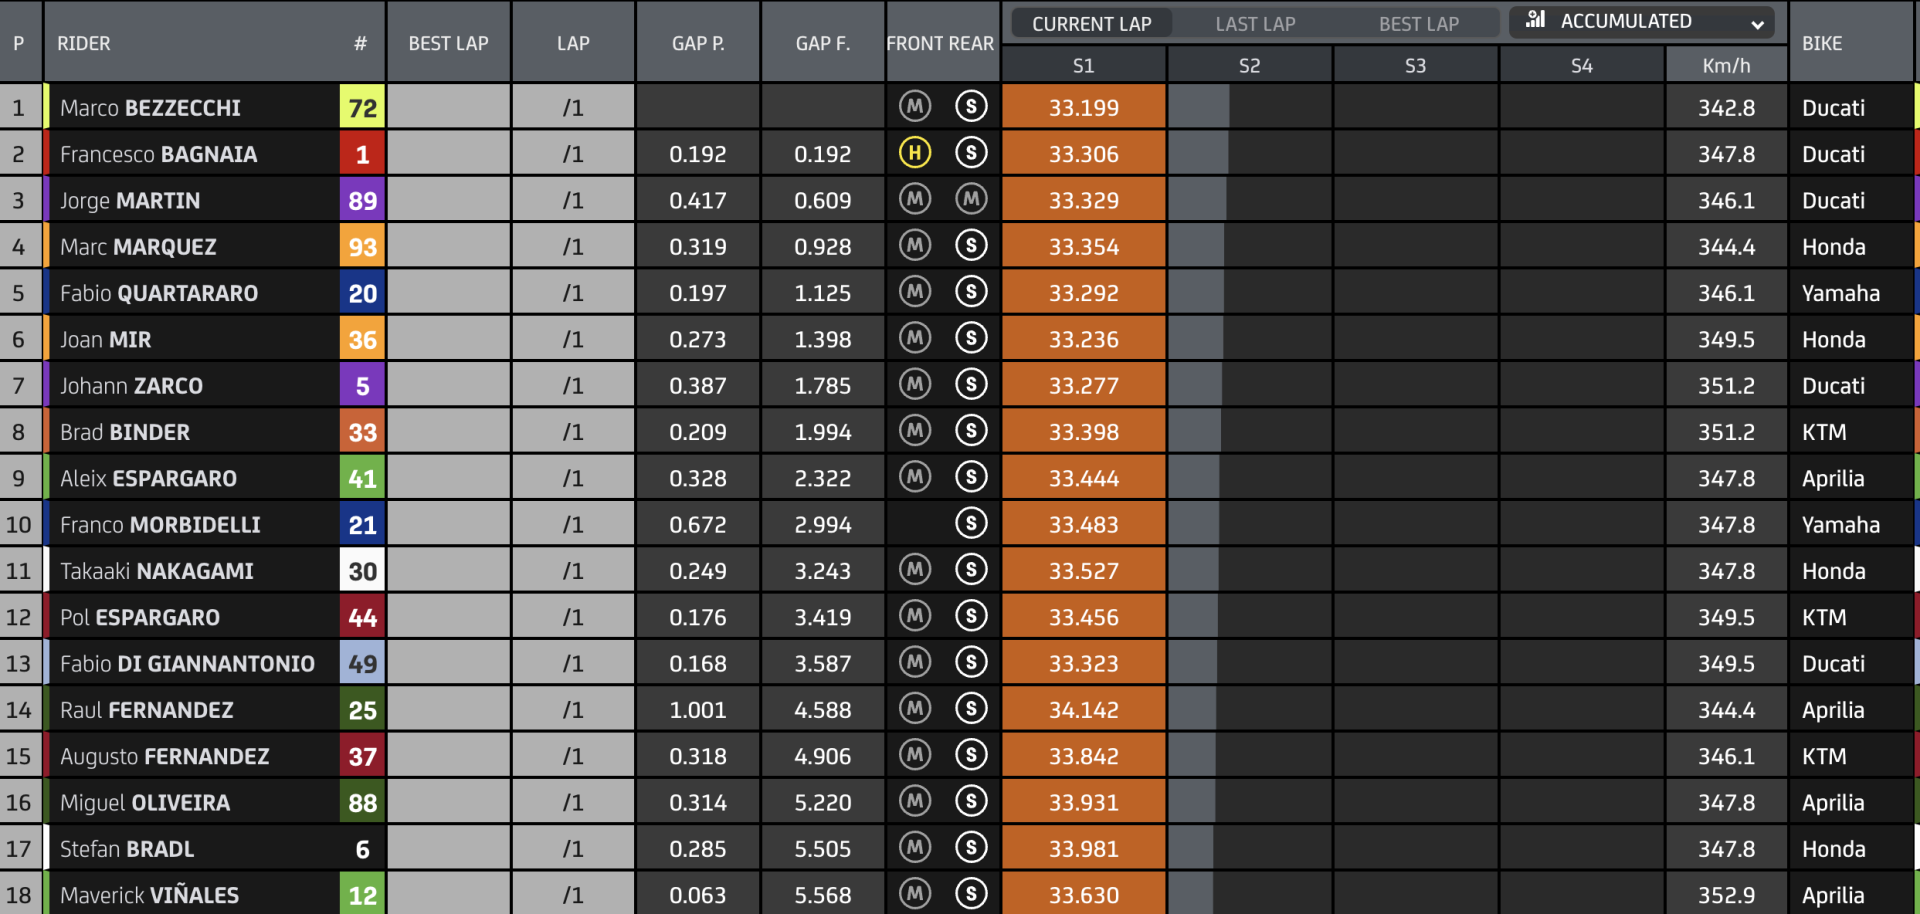
Task: Click the S3 sector header
Action: 1415,66
